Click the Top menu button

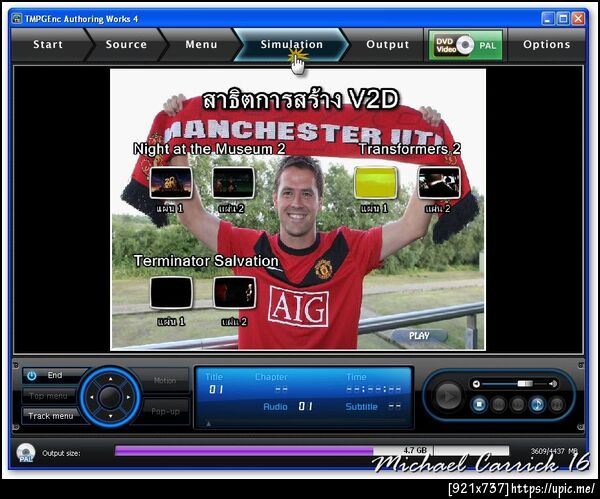48,396
